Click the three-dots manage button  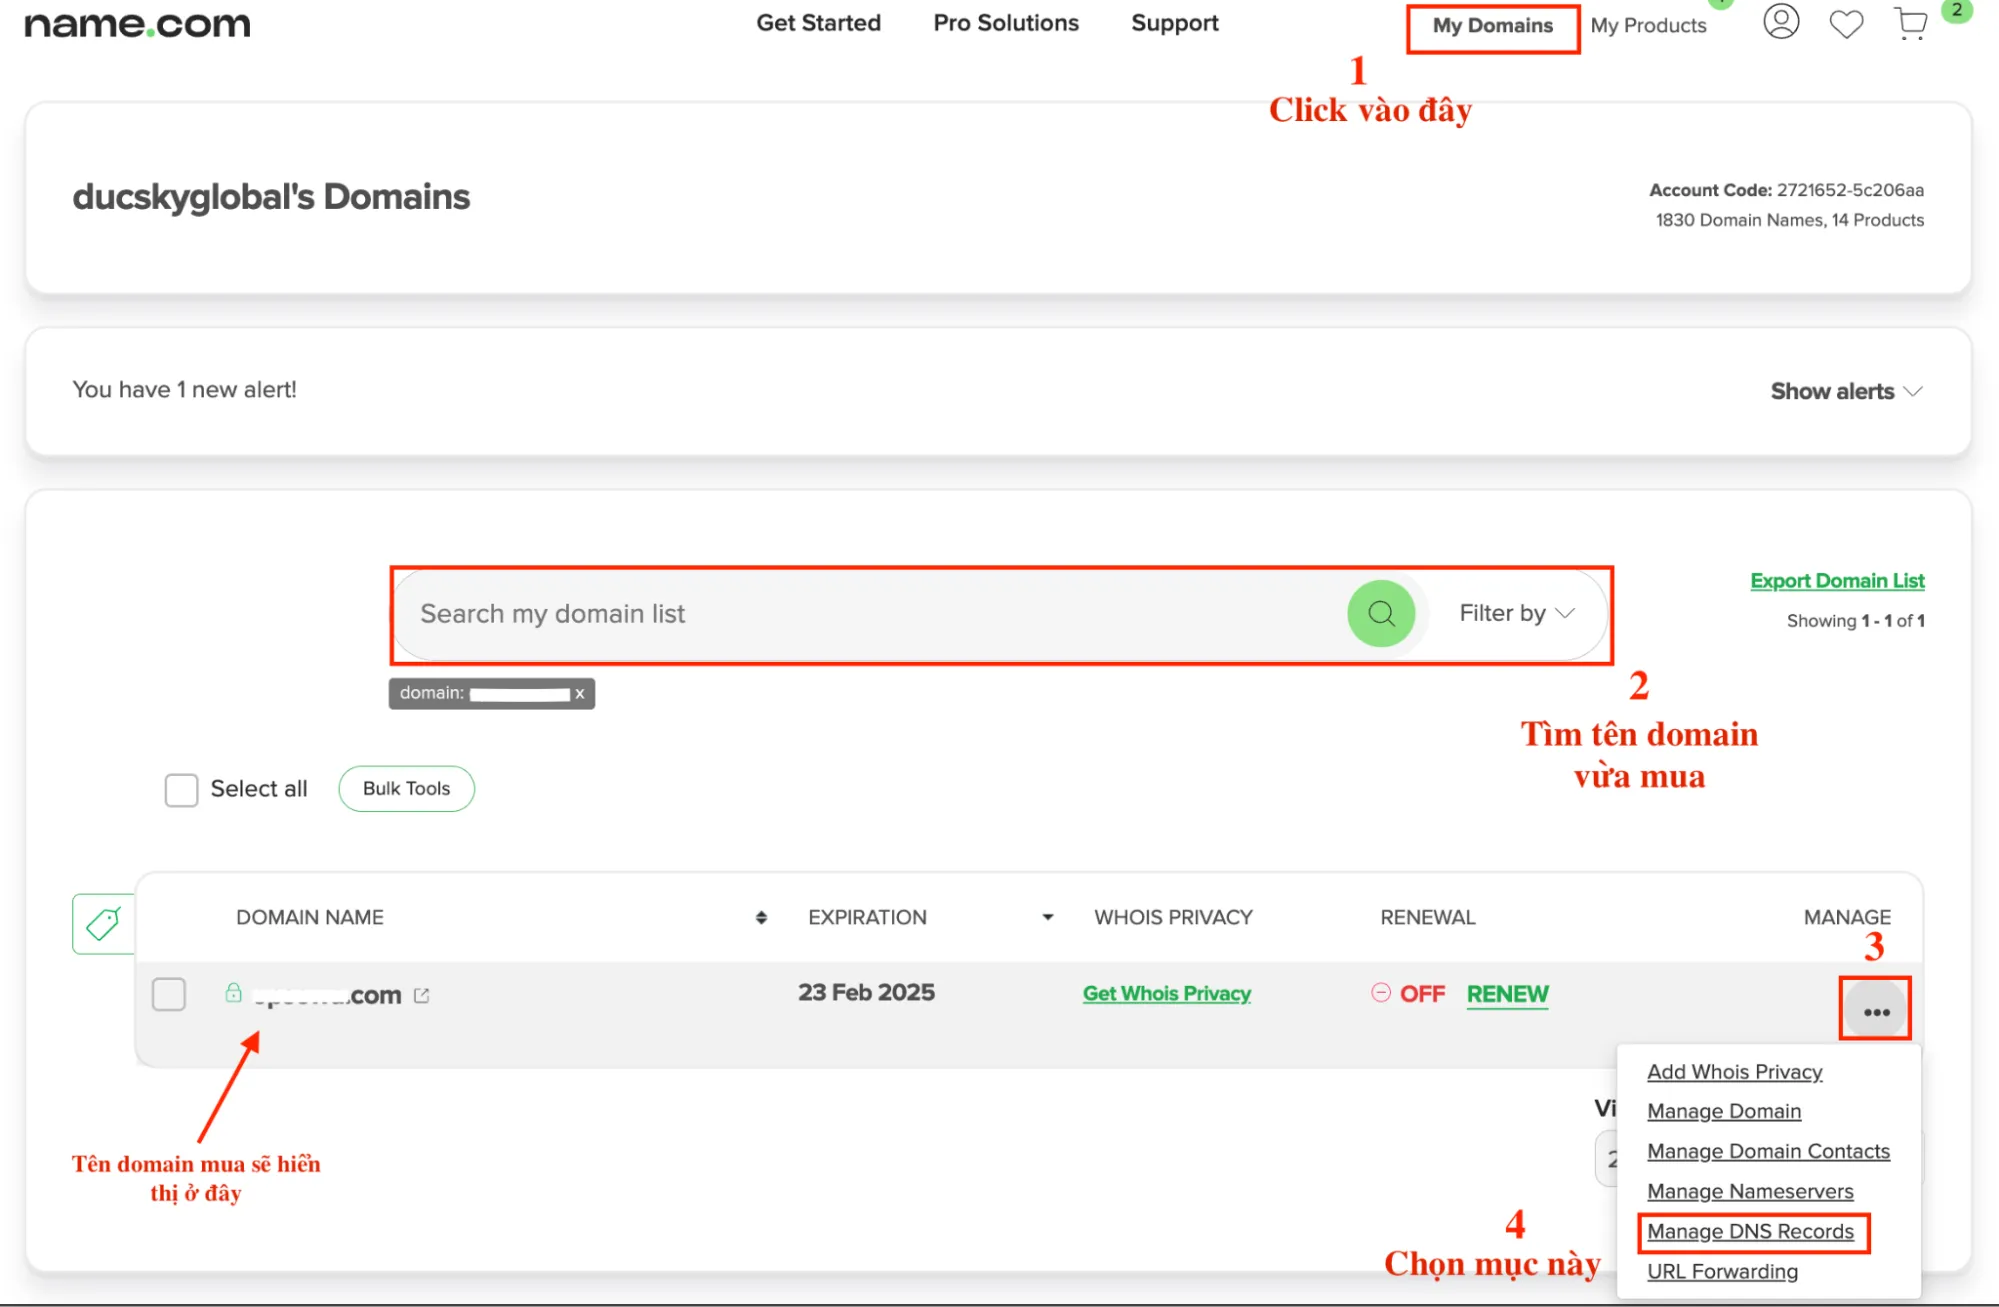(1876, 1012)
